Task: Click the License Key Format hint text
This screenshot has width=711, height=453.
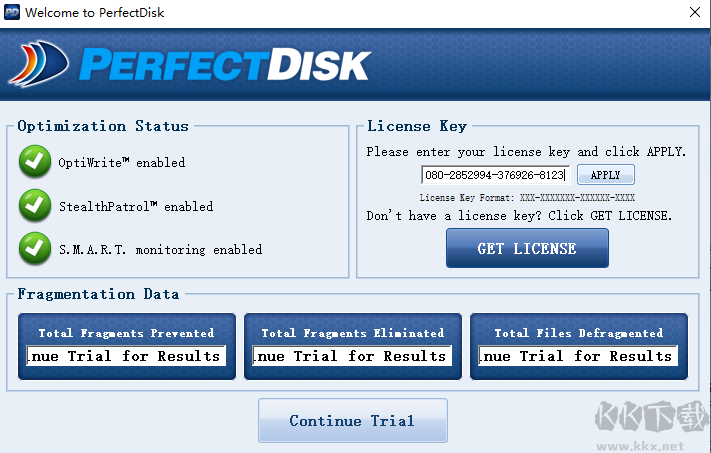Action: [527, 198]
